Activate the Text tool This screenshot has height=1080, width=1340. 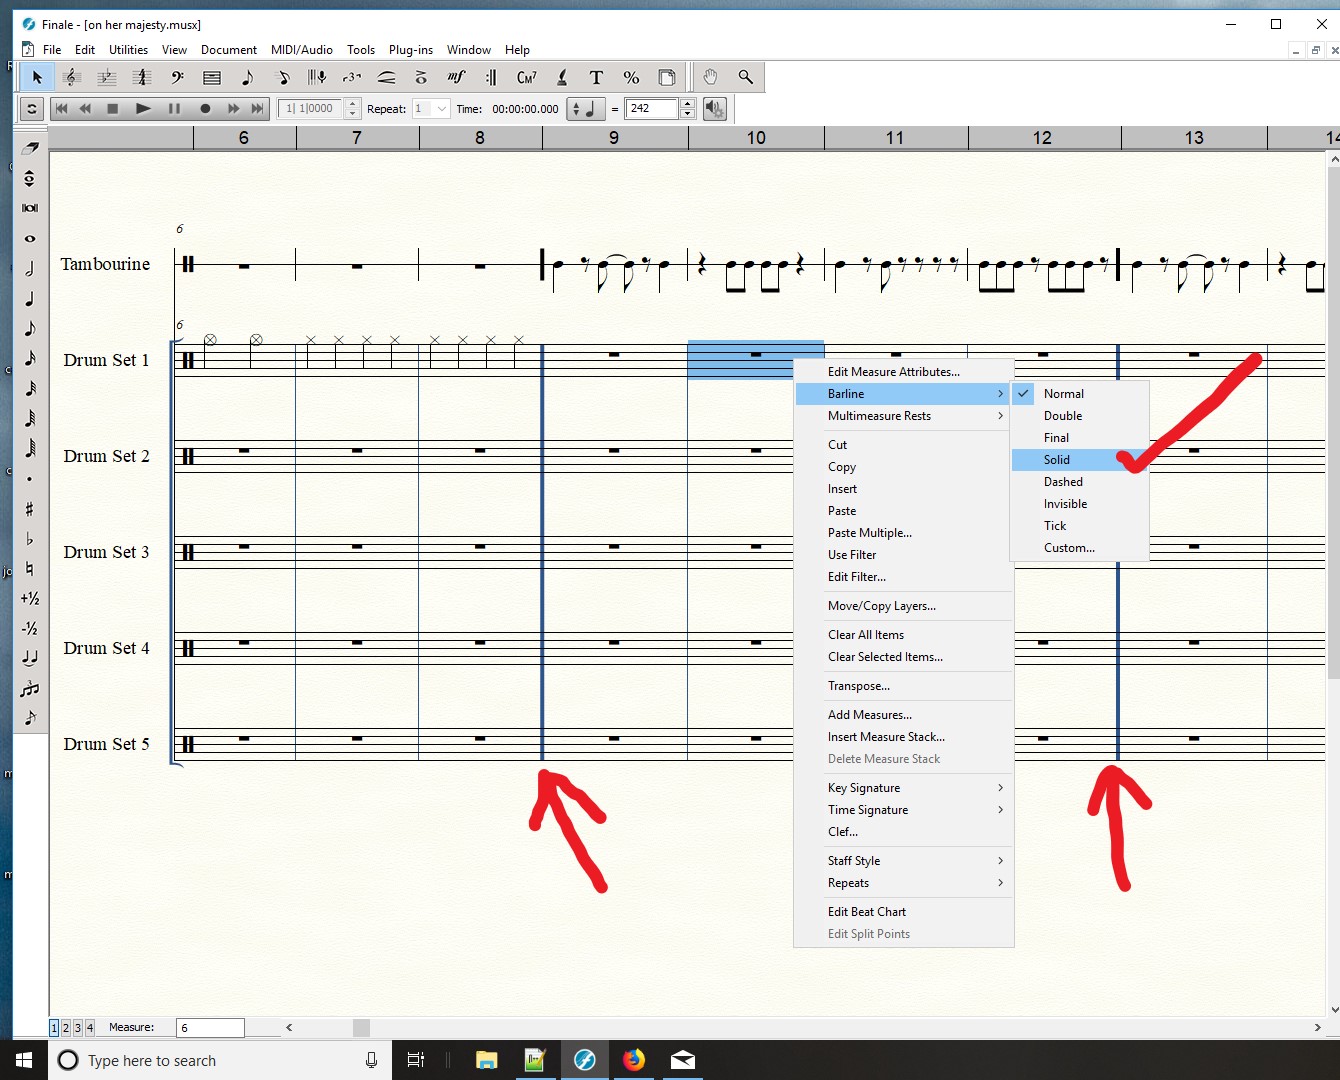tap(596, 77)
